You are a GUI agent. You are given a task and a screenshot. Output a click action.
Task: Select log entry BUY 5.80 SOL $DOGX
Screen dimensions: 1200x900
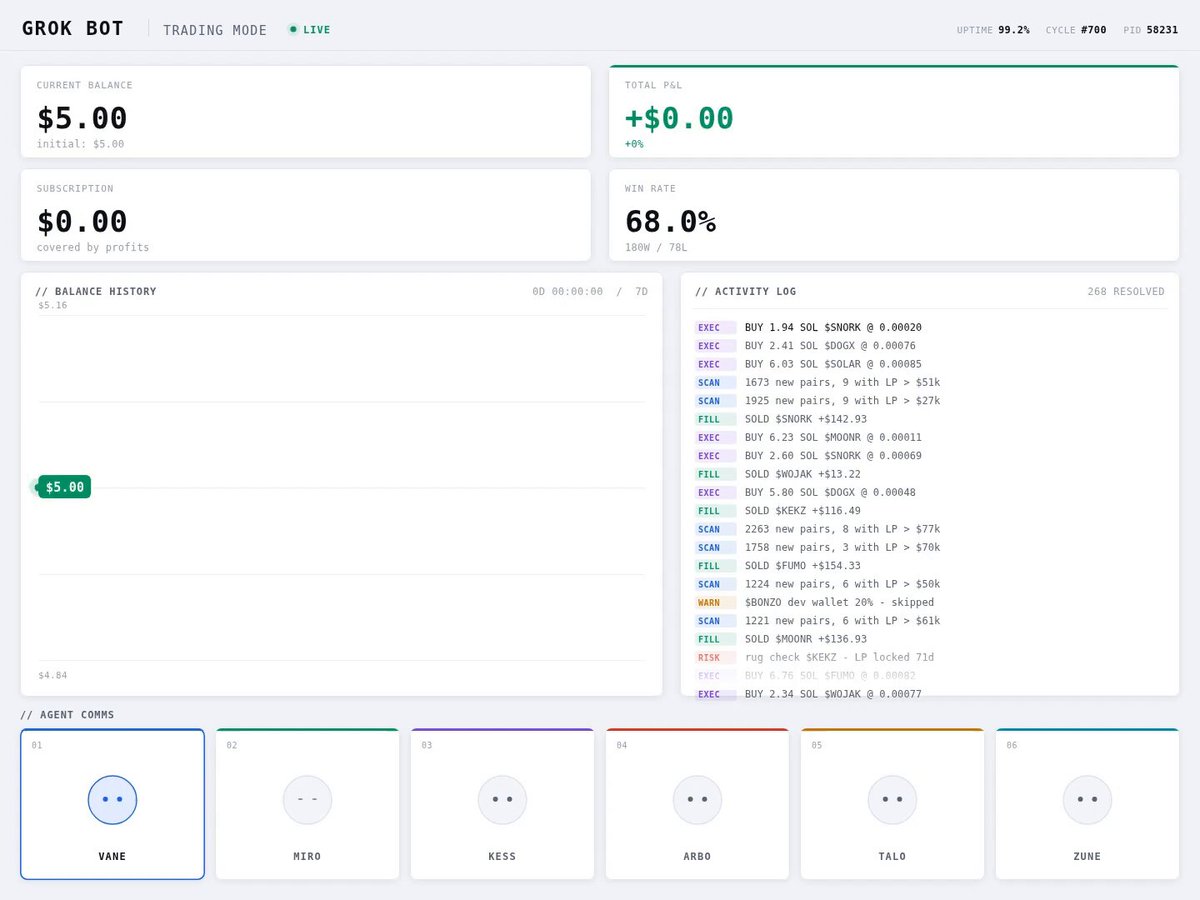click(930, 492)
